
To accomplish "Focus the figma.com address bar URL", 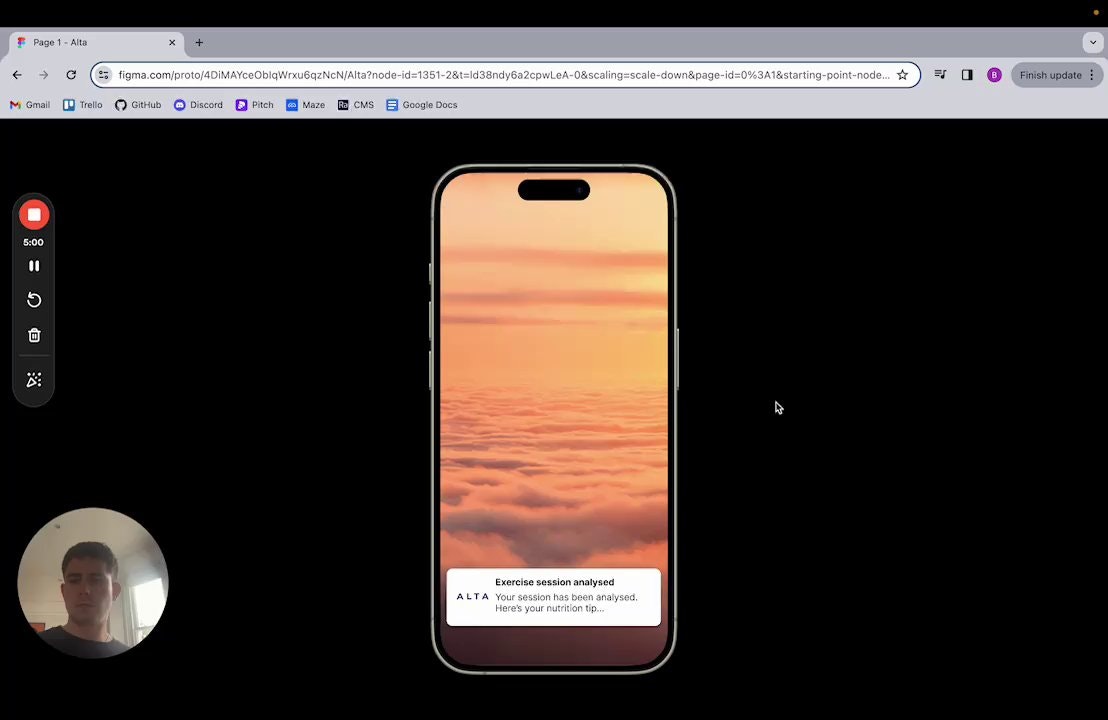I will pos(504,75).
